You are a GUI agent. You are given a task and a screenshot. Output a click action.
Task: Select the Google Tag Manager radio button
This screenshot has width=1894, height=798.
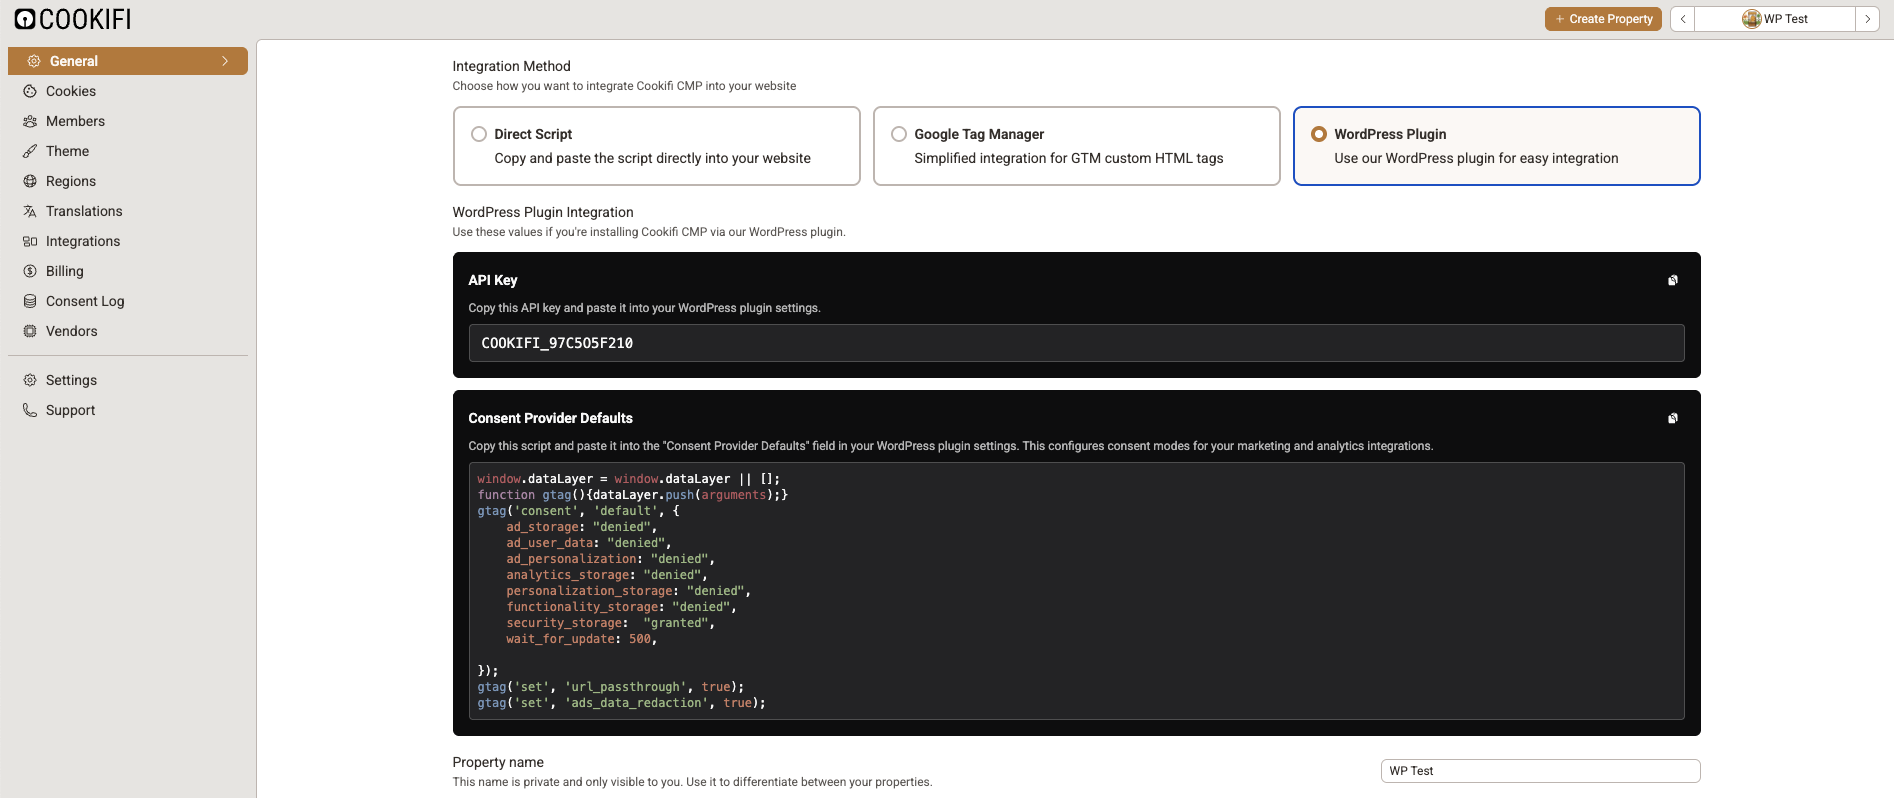(899, 134)
